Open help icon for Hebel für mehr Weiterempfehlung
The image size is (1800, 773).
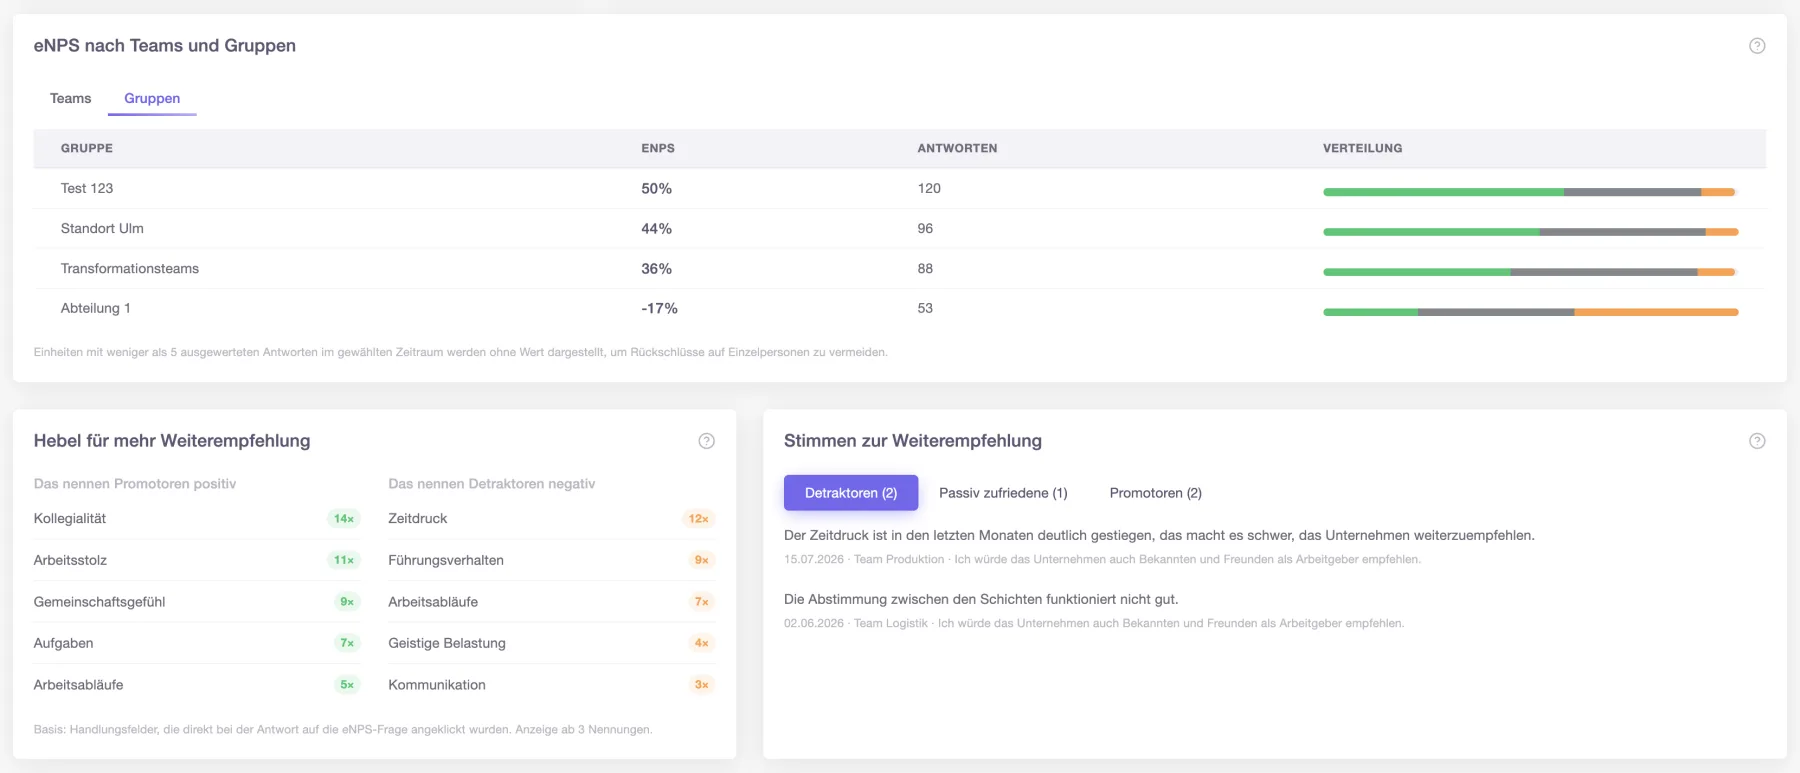point(706,441)
